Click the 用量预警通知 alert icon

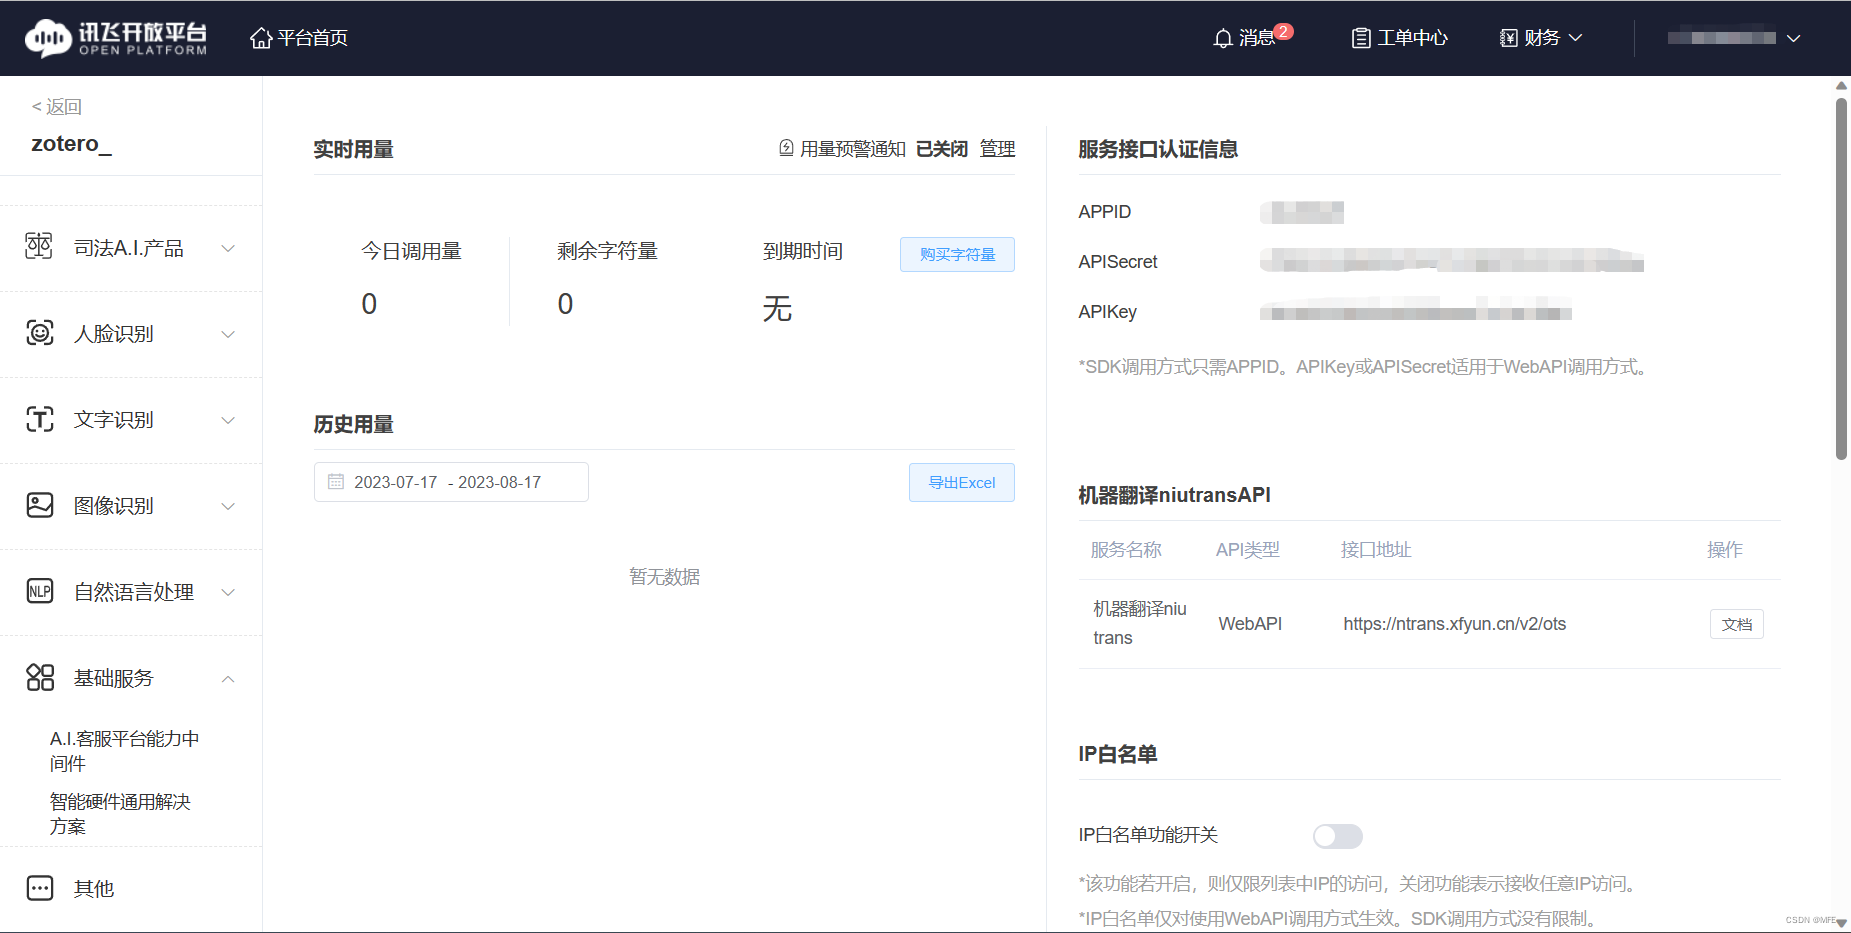[x=786, y=148]
